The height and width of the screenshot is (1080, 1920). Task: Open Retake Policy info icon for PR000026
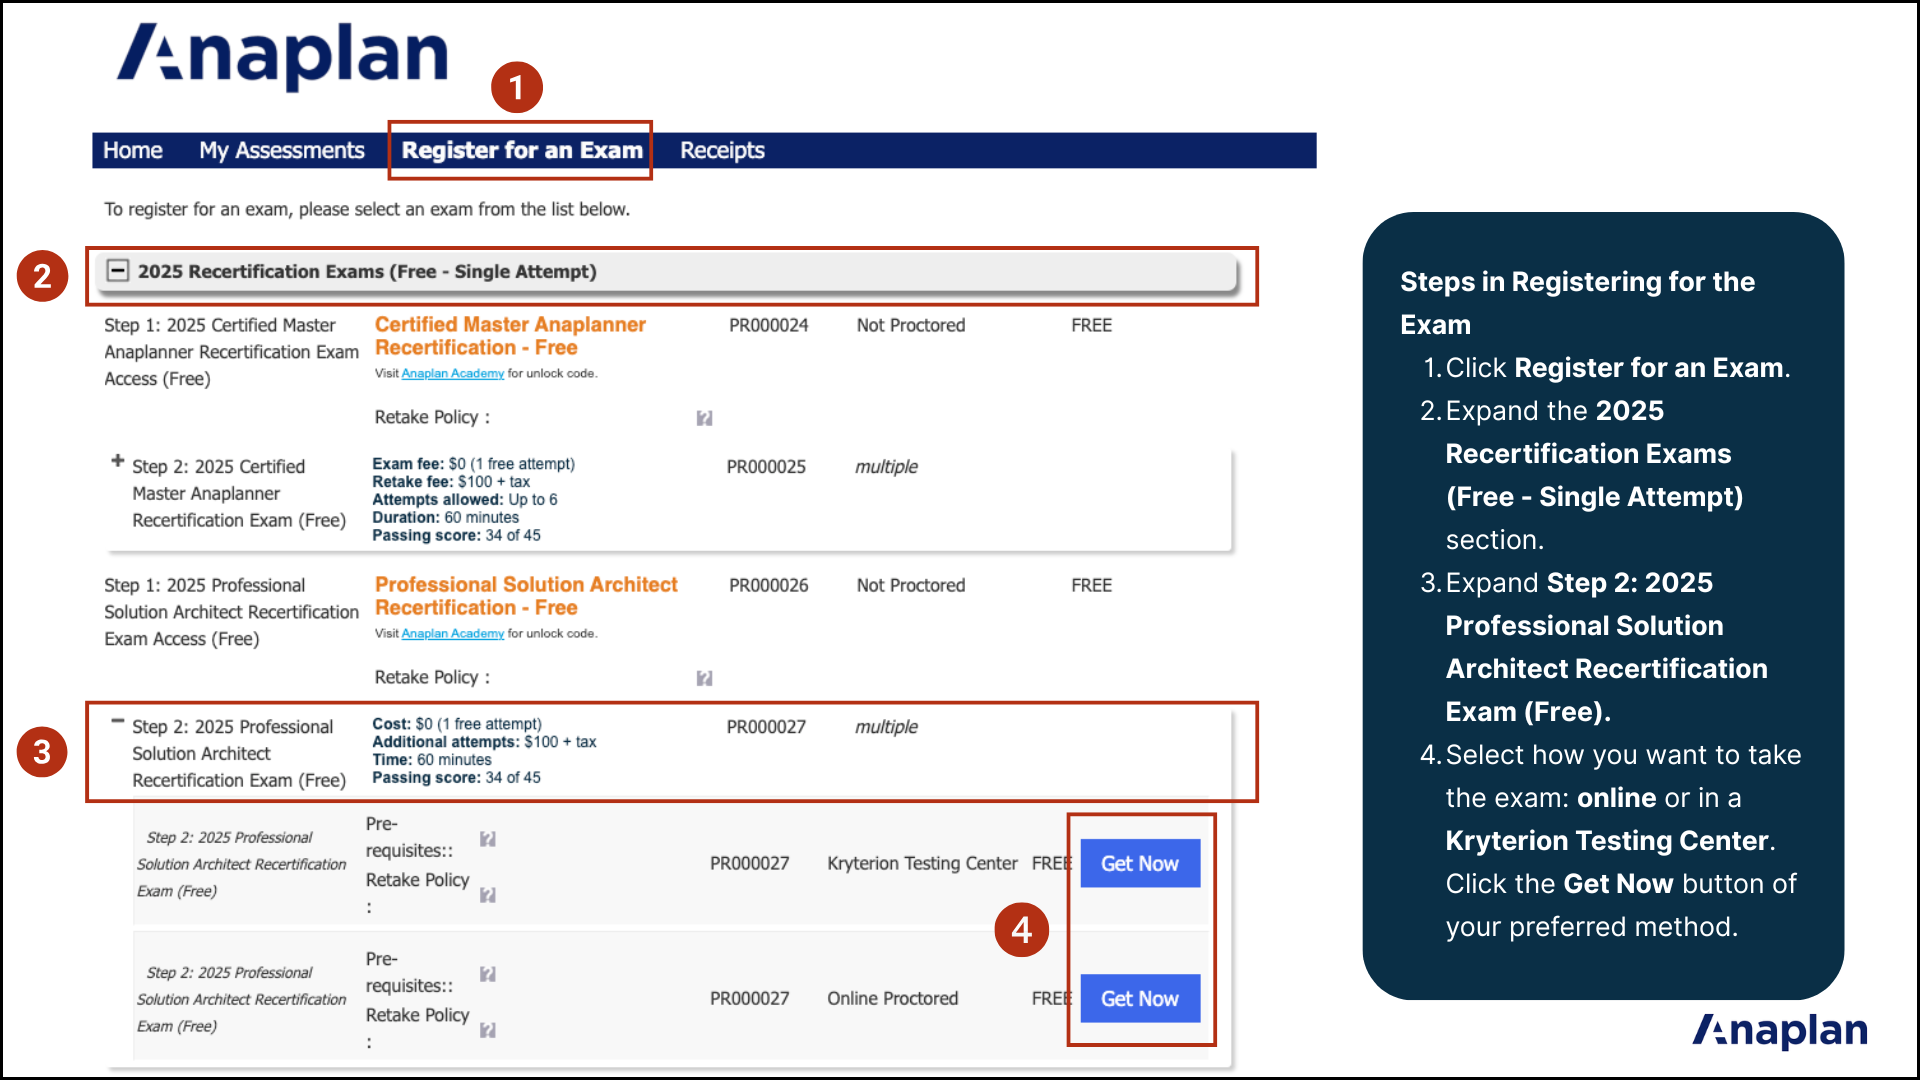pyautogui.click(x=704, y=678)
